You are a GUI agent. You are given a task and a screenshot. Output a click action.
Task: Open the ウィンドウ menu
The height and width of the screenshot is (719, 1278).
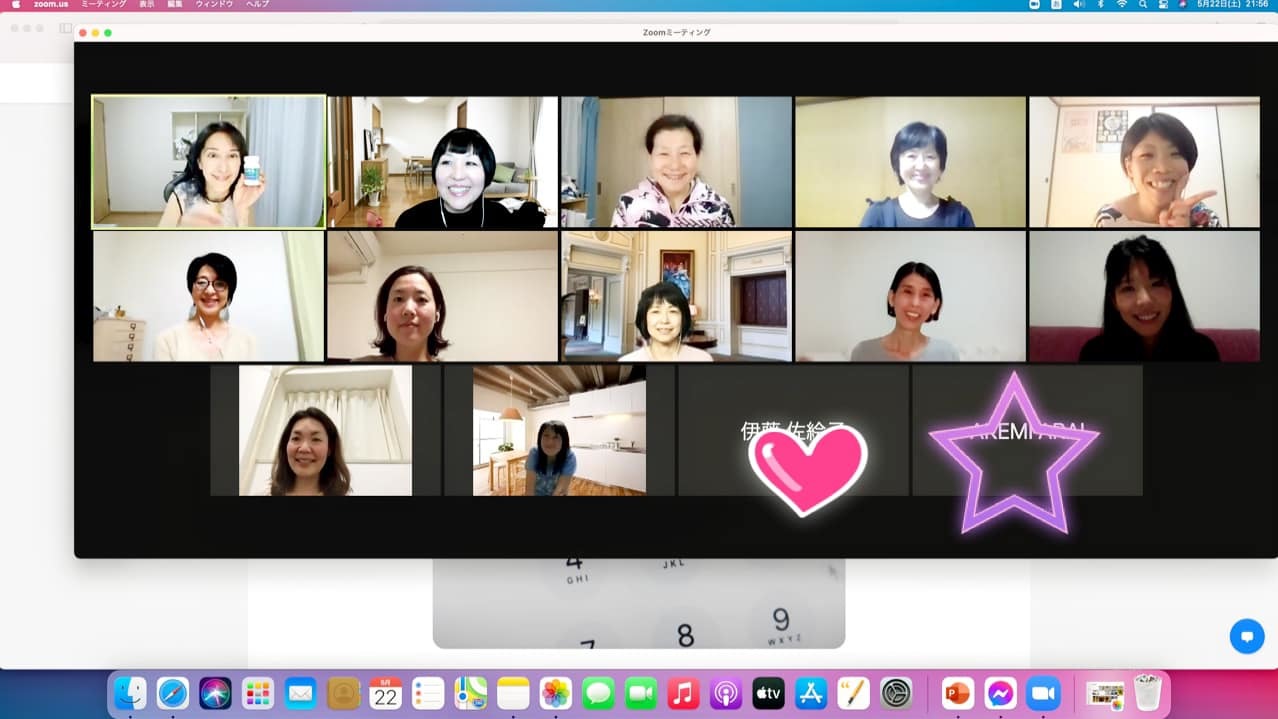click(215, 4)
